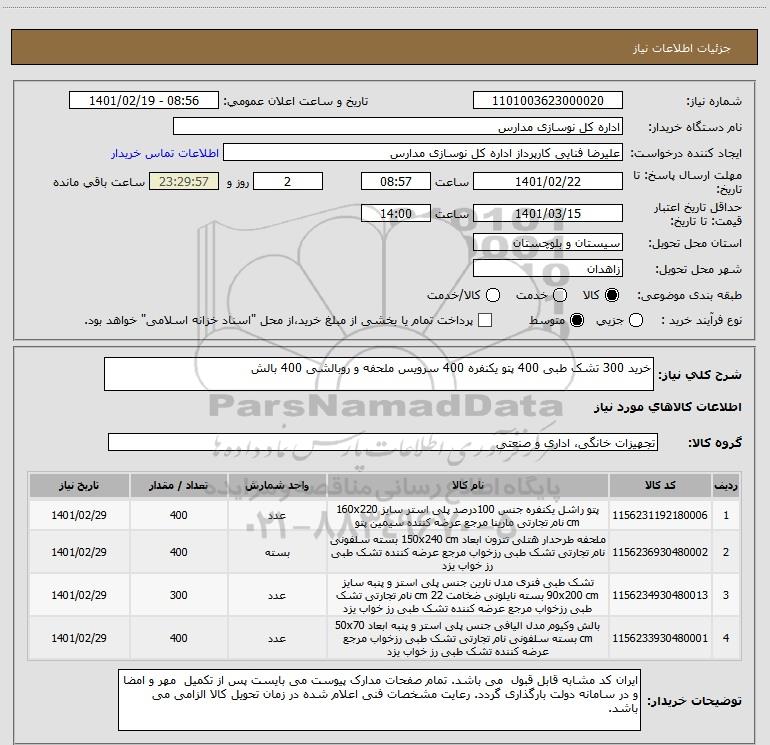Screen dimensions: 770x745
Task: Click the unit بسته in row 2
Action: 277,552
